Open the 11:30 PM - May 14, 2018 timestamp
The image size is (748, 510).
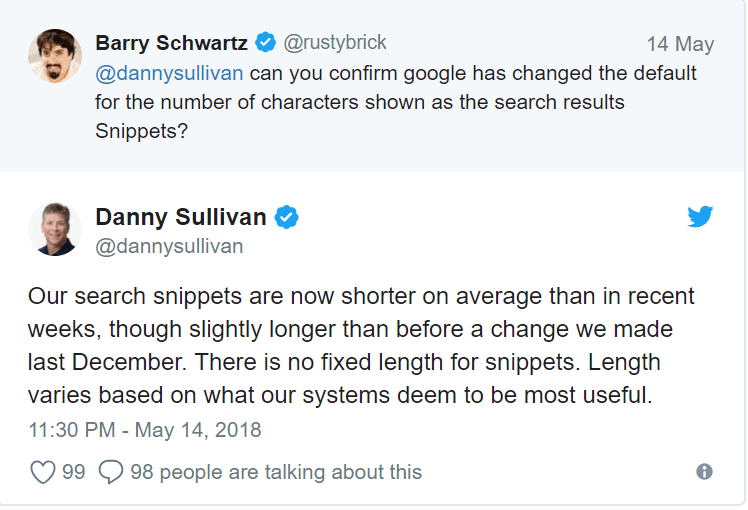pyautogui.click(x=145, y=430)
